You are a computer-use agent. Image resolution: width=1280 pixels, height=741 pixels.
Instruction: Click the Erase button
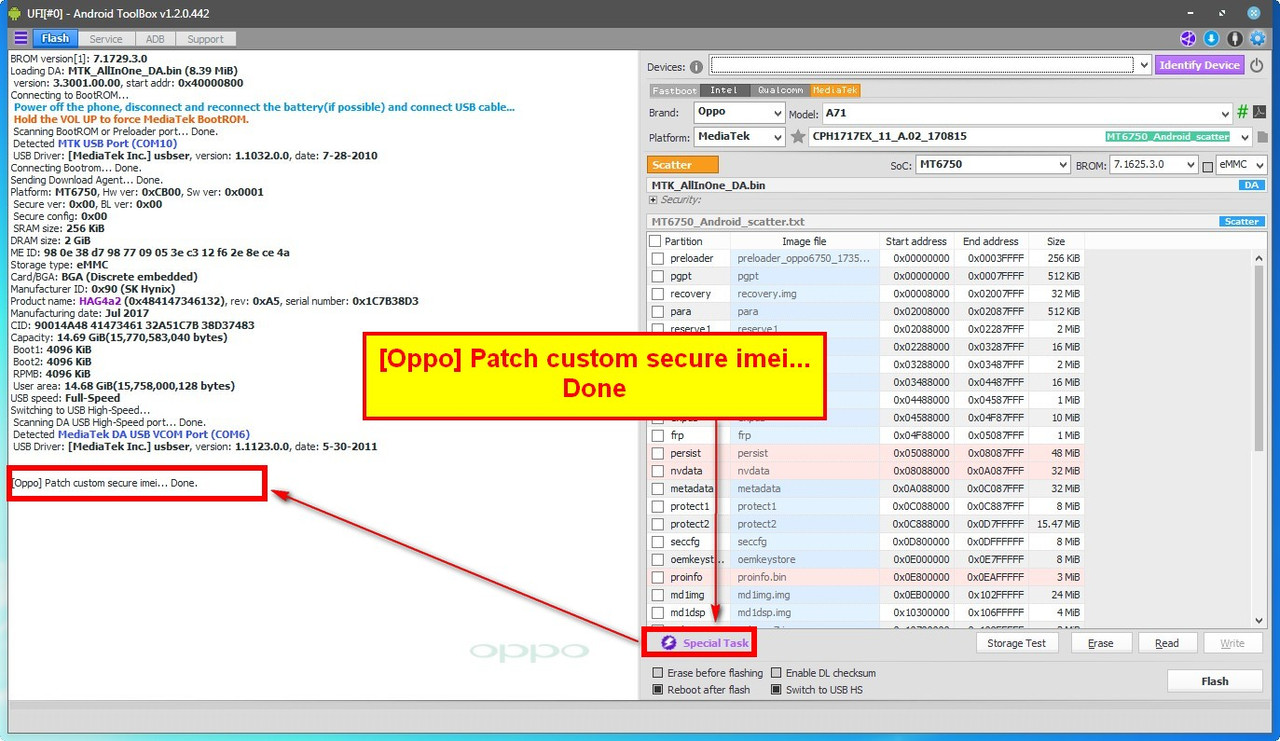[1101, 643]
